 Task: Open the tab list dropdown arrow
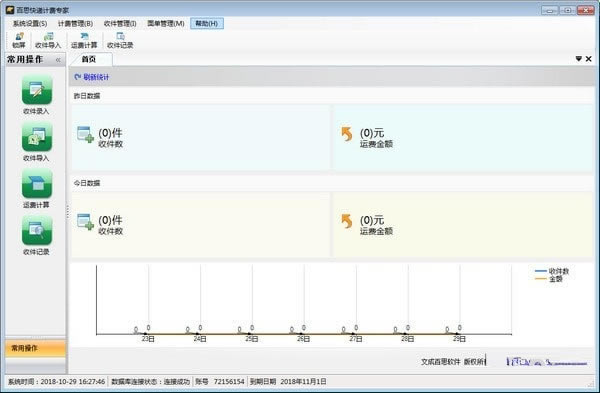(x=578, y=59)
